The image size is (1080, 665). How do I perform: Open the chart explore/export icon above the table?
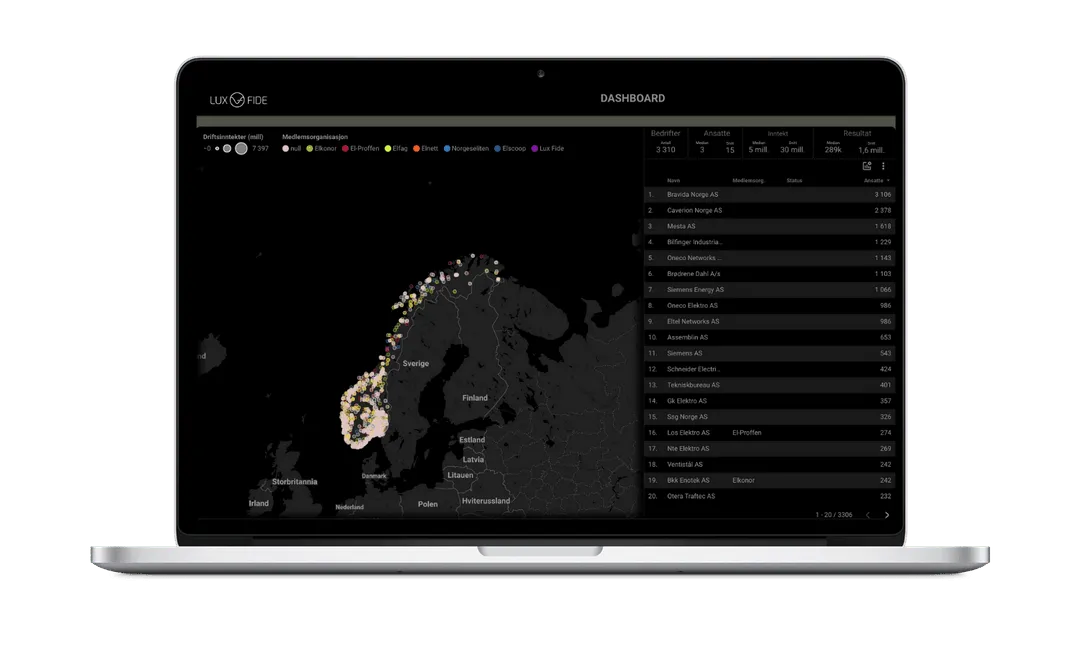866,166
